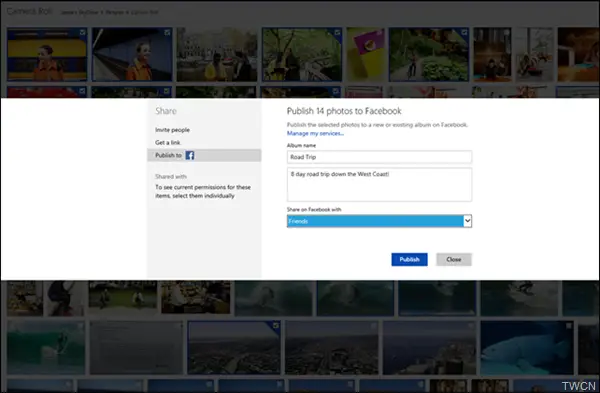Viewport: 600px width, 393px height.
Task: Click the Album name field with Road Trip
Action: tap(379, 157)
